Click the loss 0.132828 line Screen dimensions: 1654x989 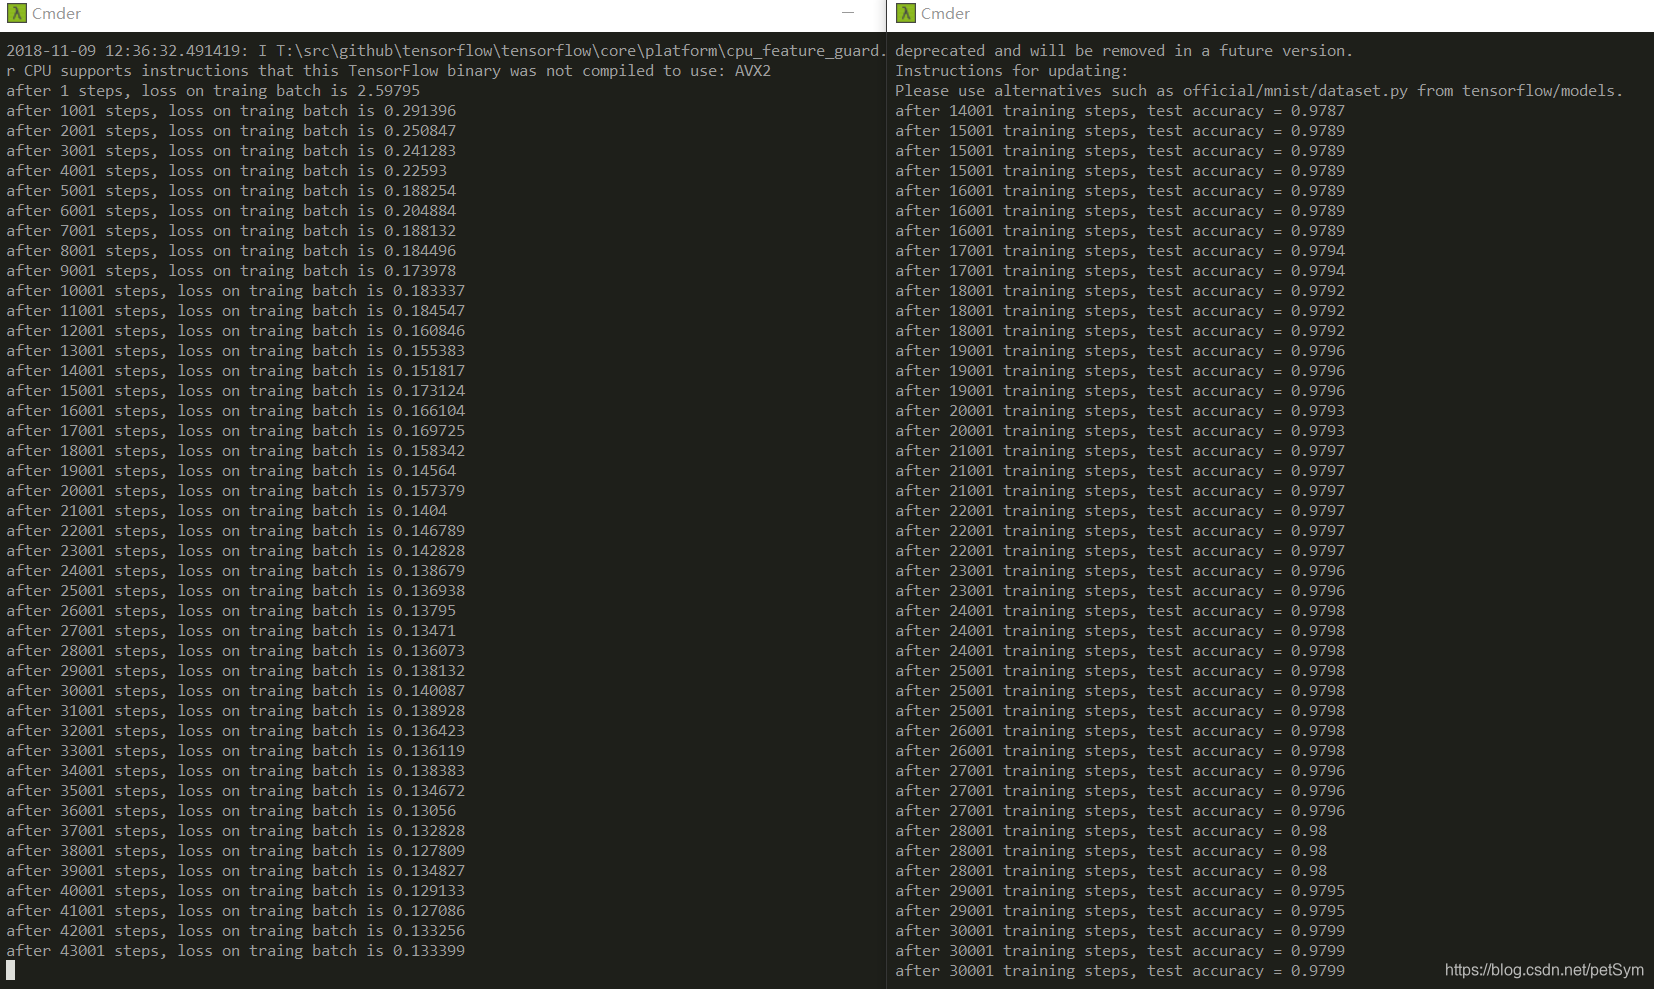click(x=236, y=831)
